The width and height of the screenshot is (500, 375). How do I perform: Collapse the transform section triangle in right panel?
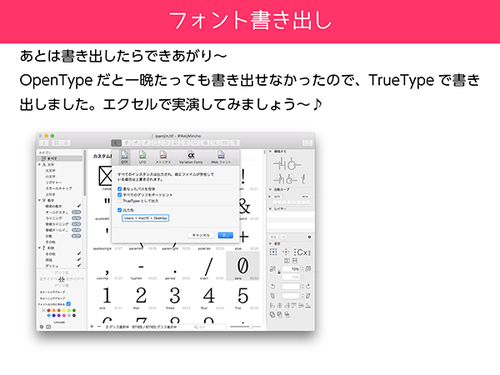(270, 244)
